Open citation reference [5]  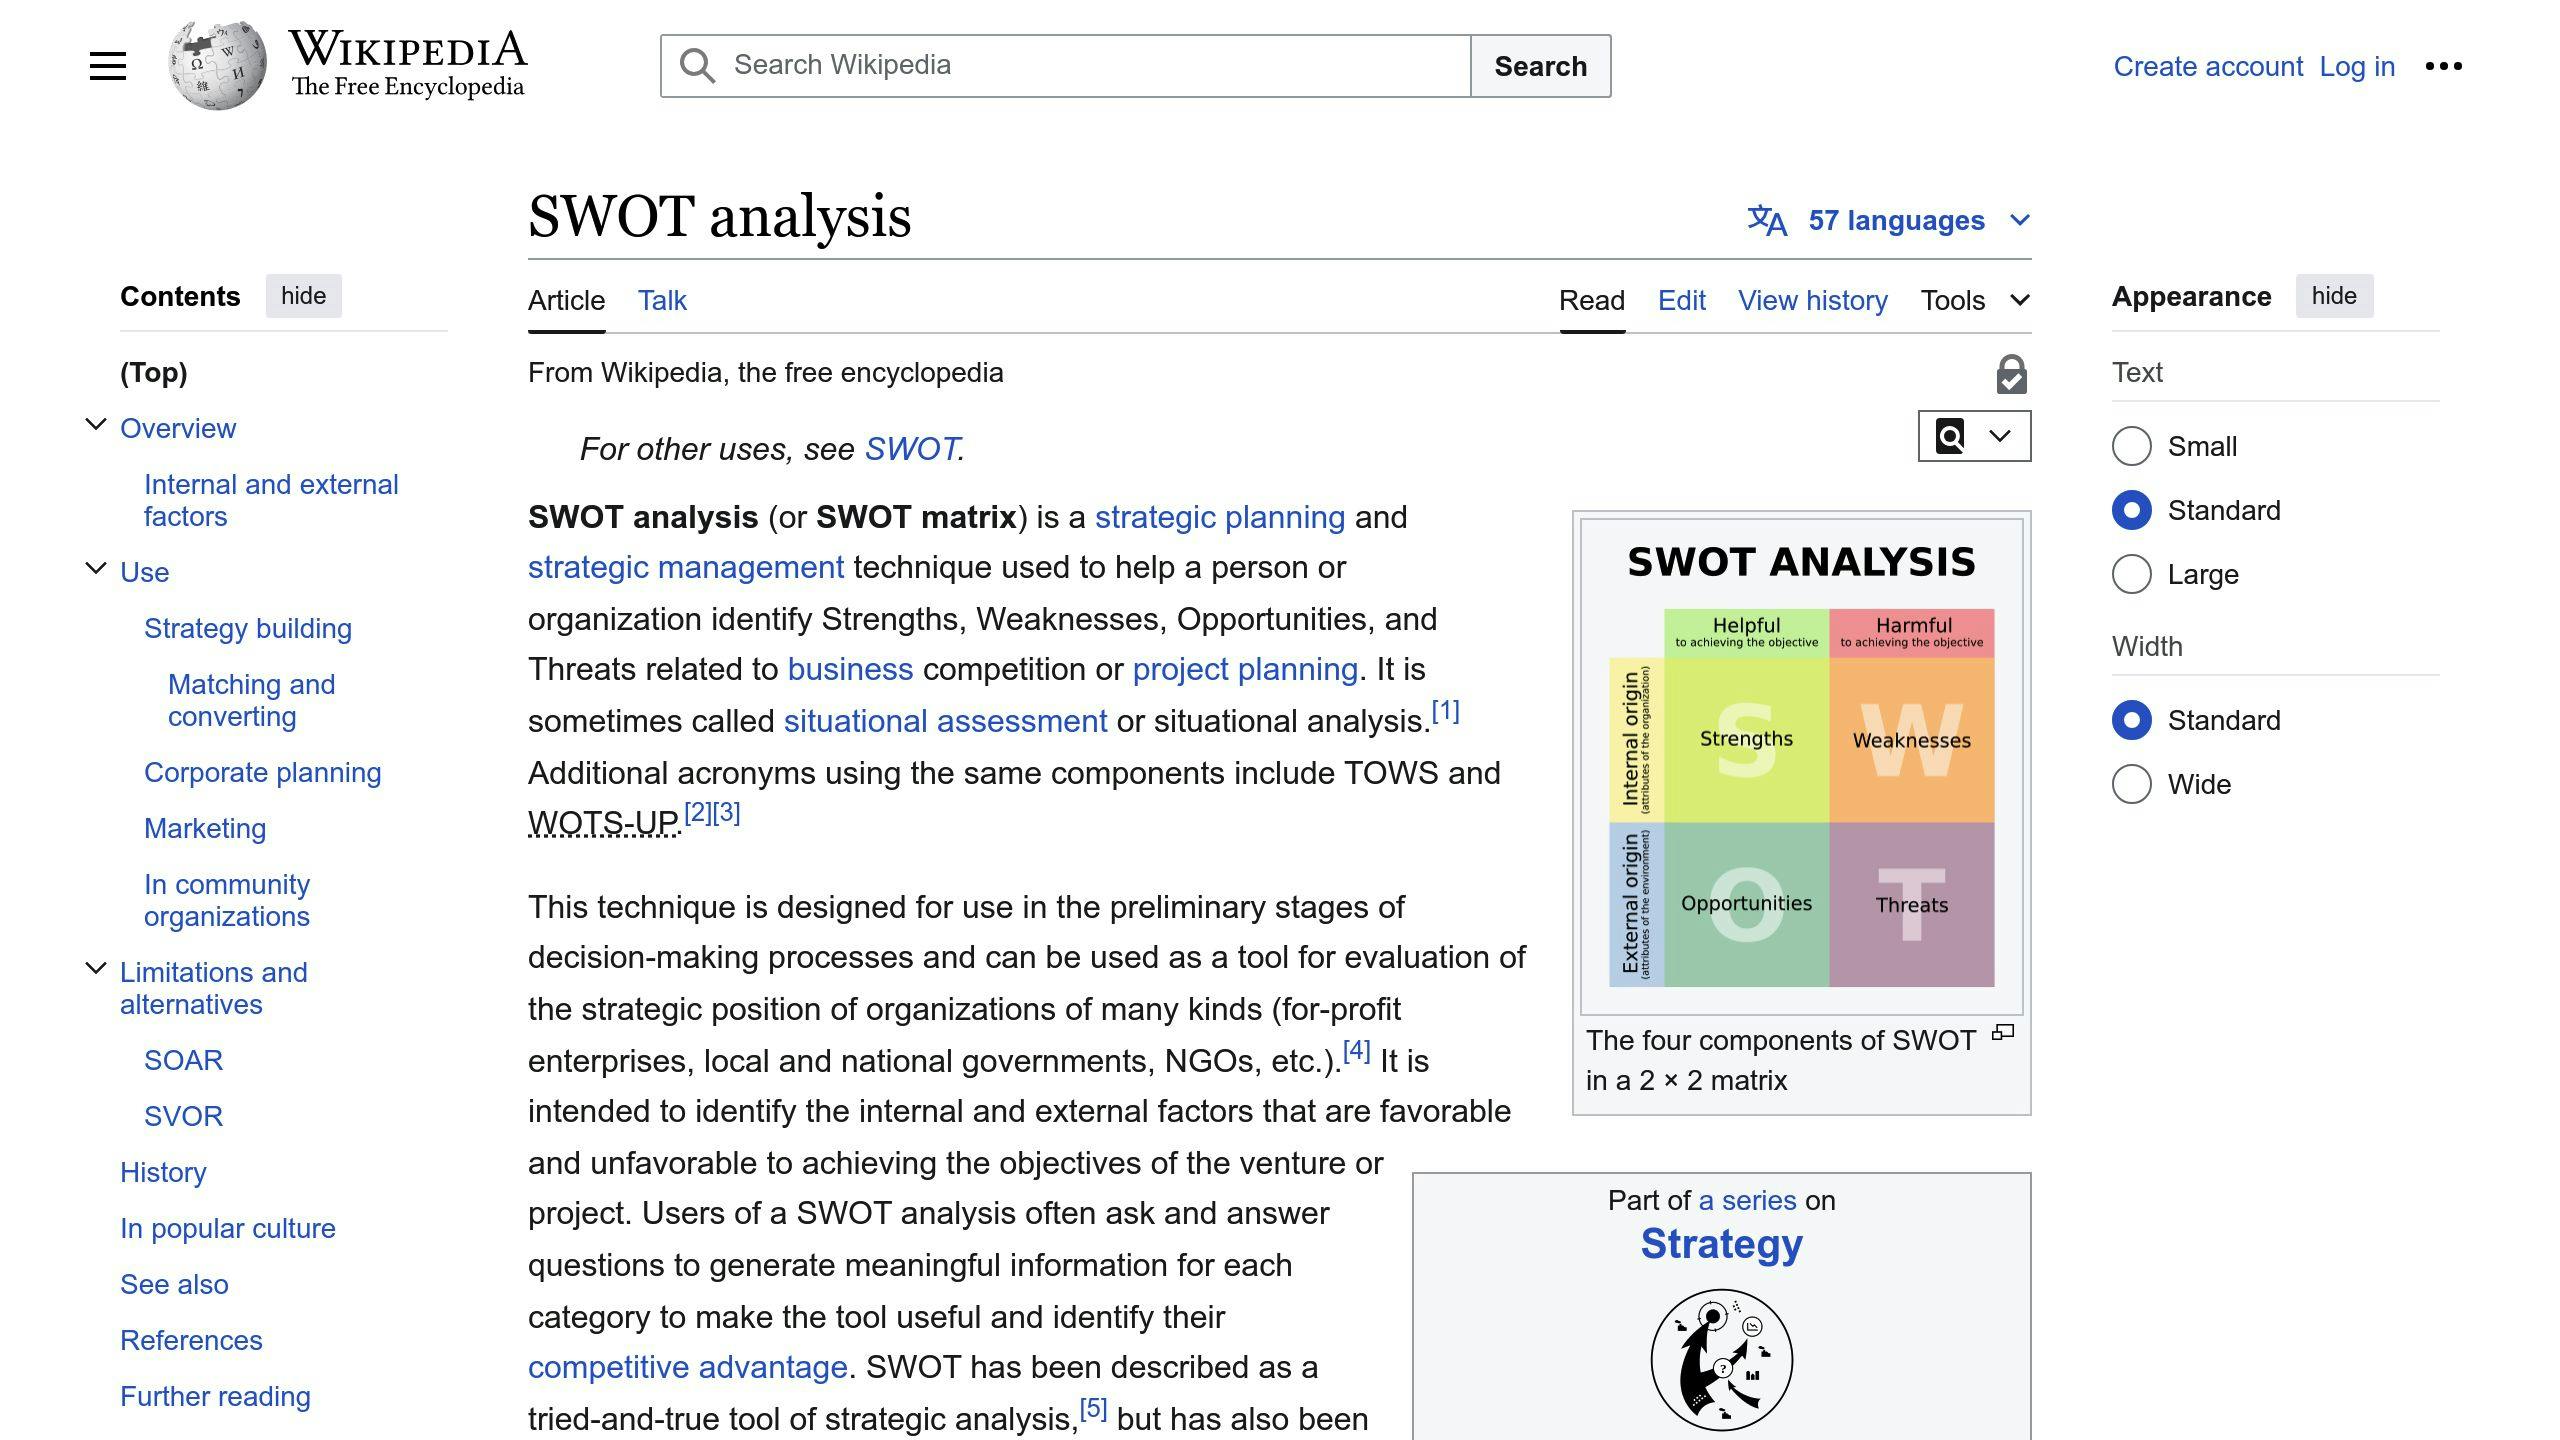point(1093,1408)
